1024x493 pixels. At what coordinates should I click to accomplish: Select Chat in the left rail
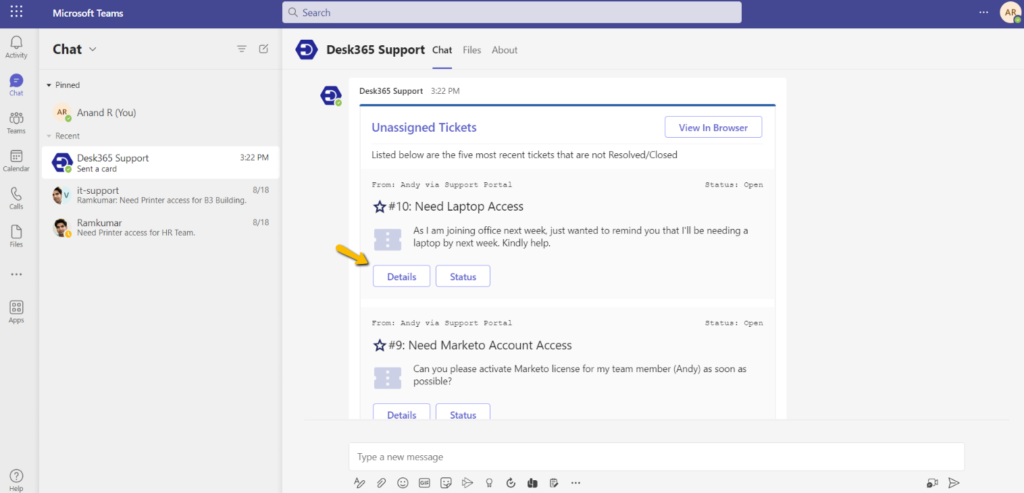(16, 85)
